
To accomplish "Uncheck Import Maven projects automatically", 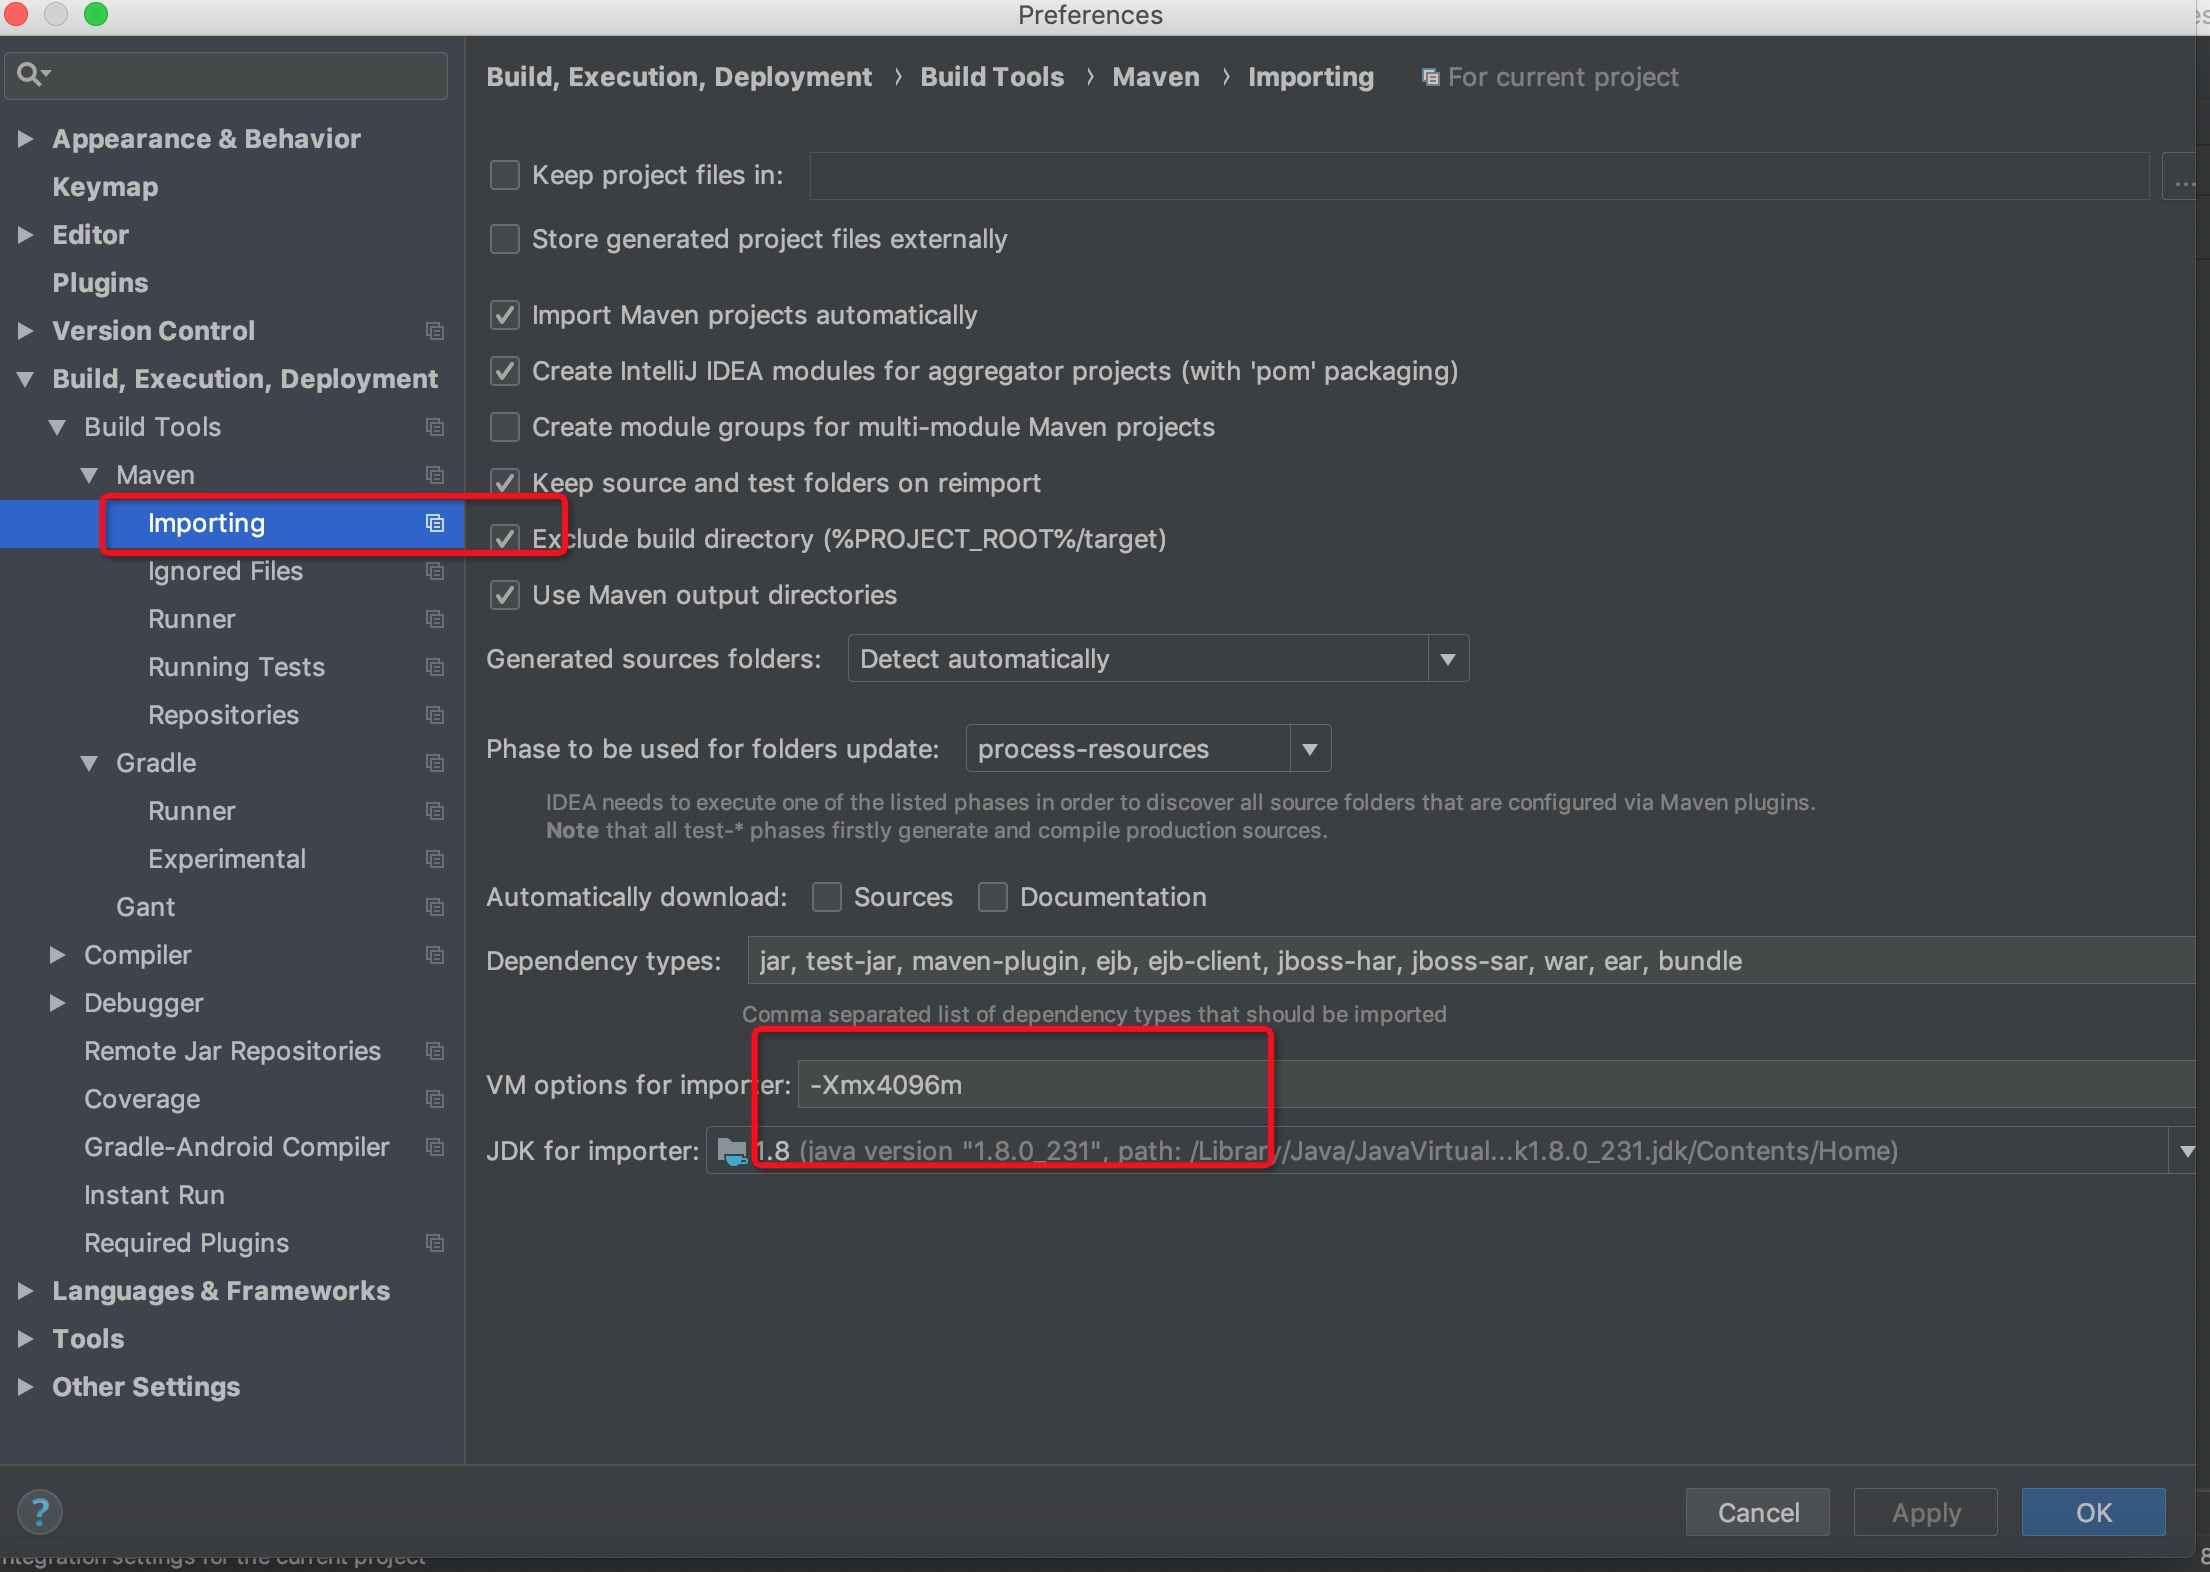I will [x=505, y=315].
